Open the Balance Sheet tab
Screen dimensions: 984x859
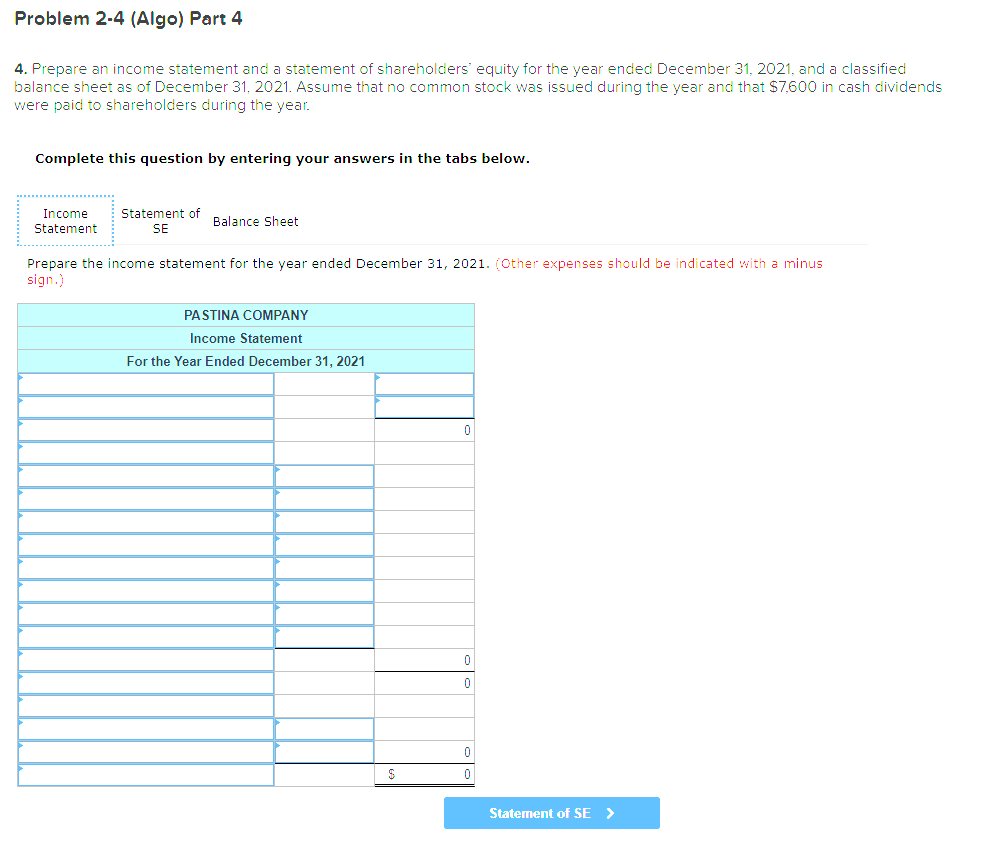pyautogui.click(x=255, y=221)
